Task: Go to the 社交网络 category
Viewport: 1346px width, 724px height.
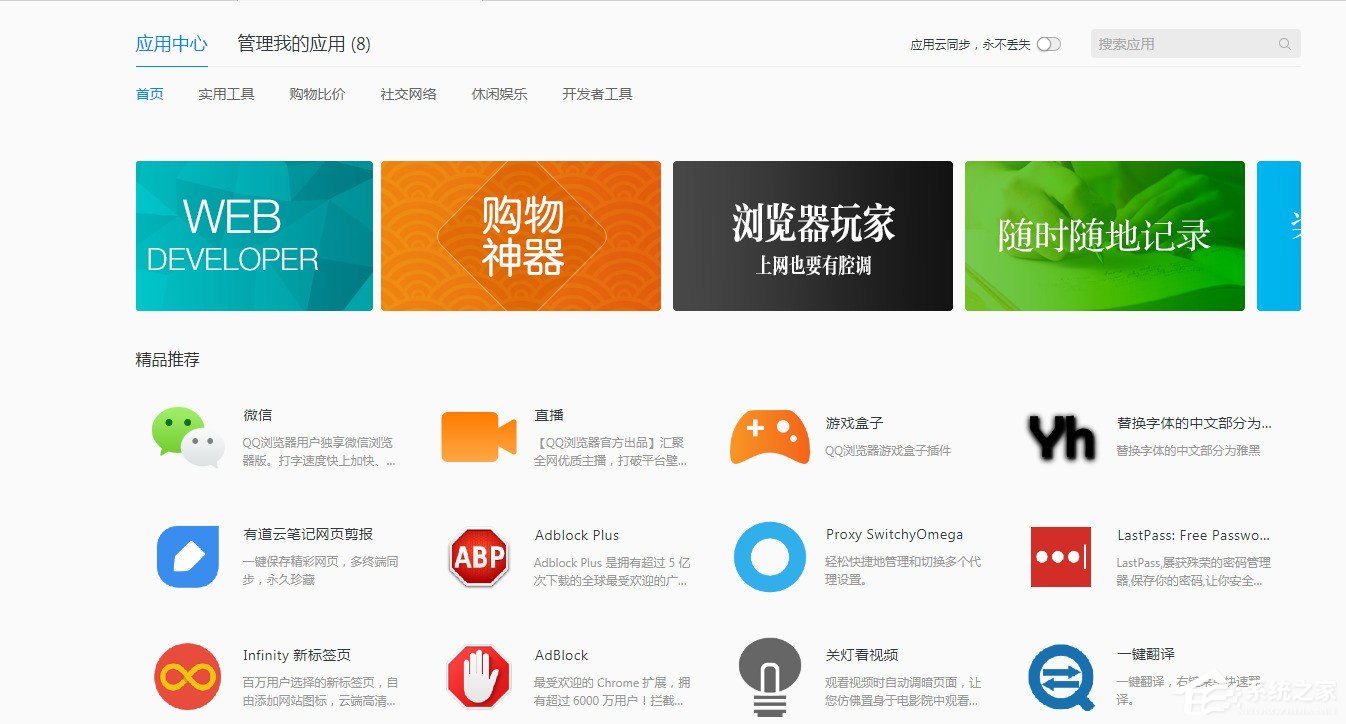Action: click(x=408, y=94)
